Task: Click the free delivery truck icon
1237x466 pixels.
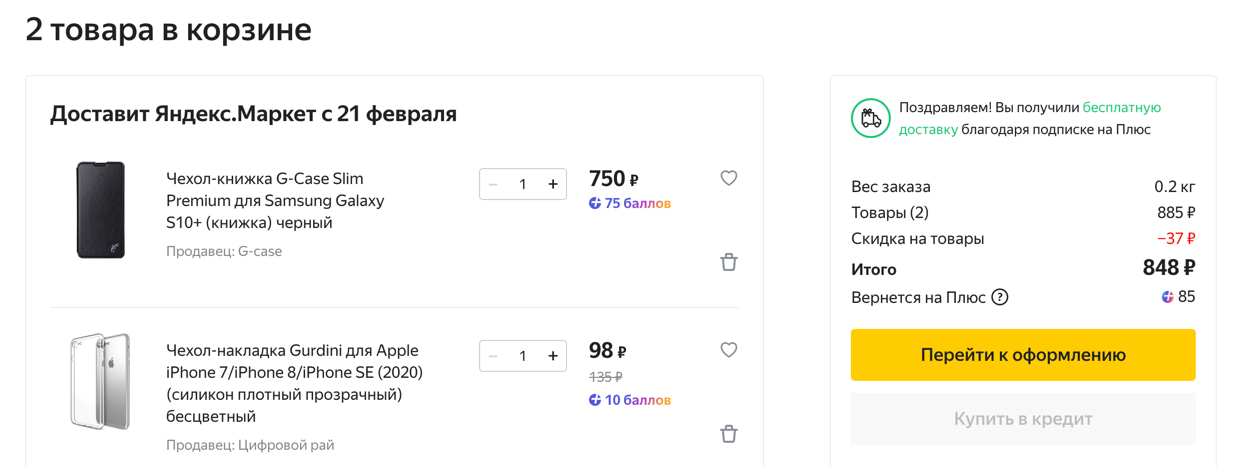Action: 871,119
